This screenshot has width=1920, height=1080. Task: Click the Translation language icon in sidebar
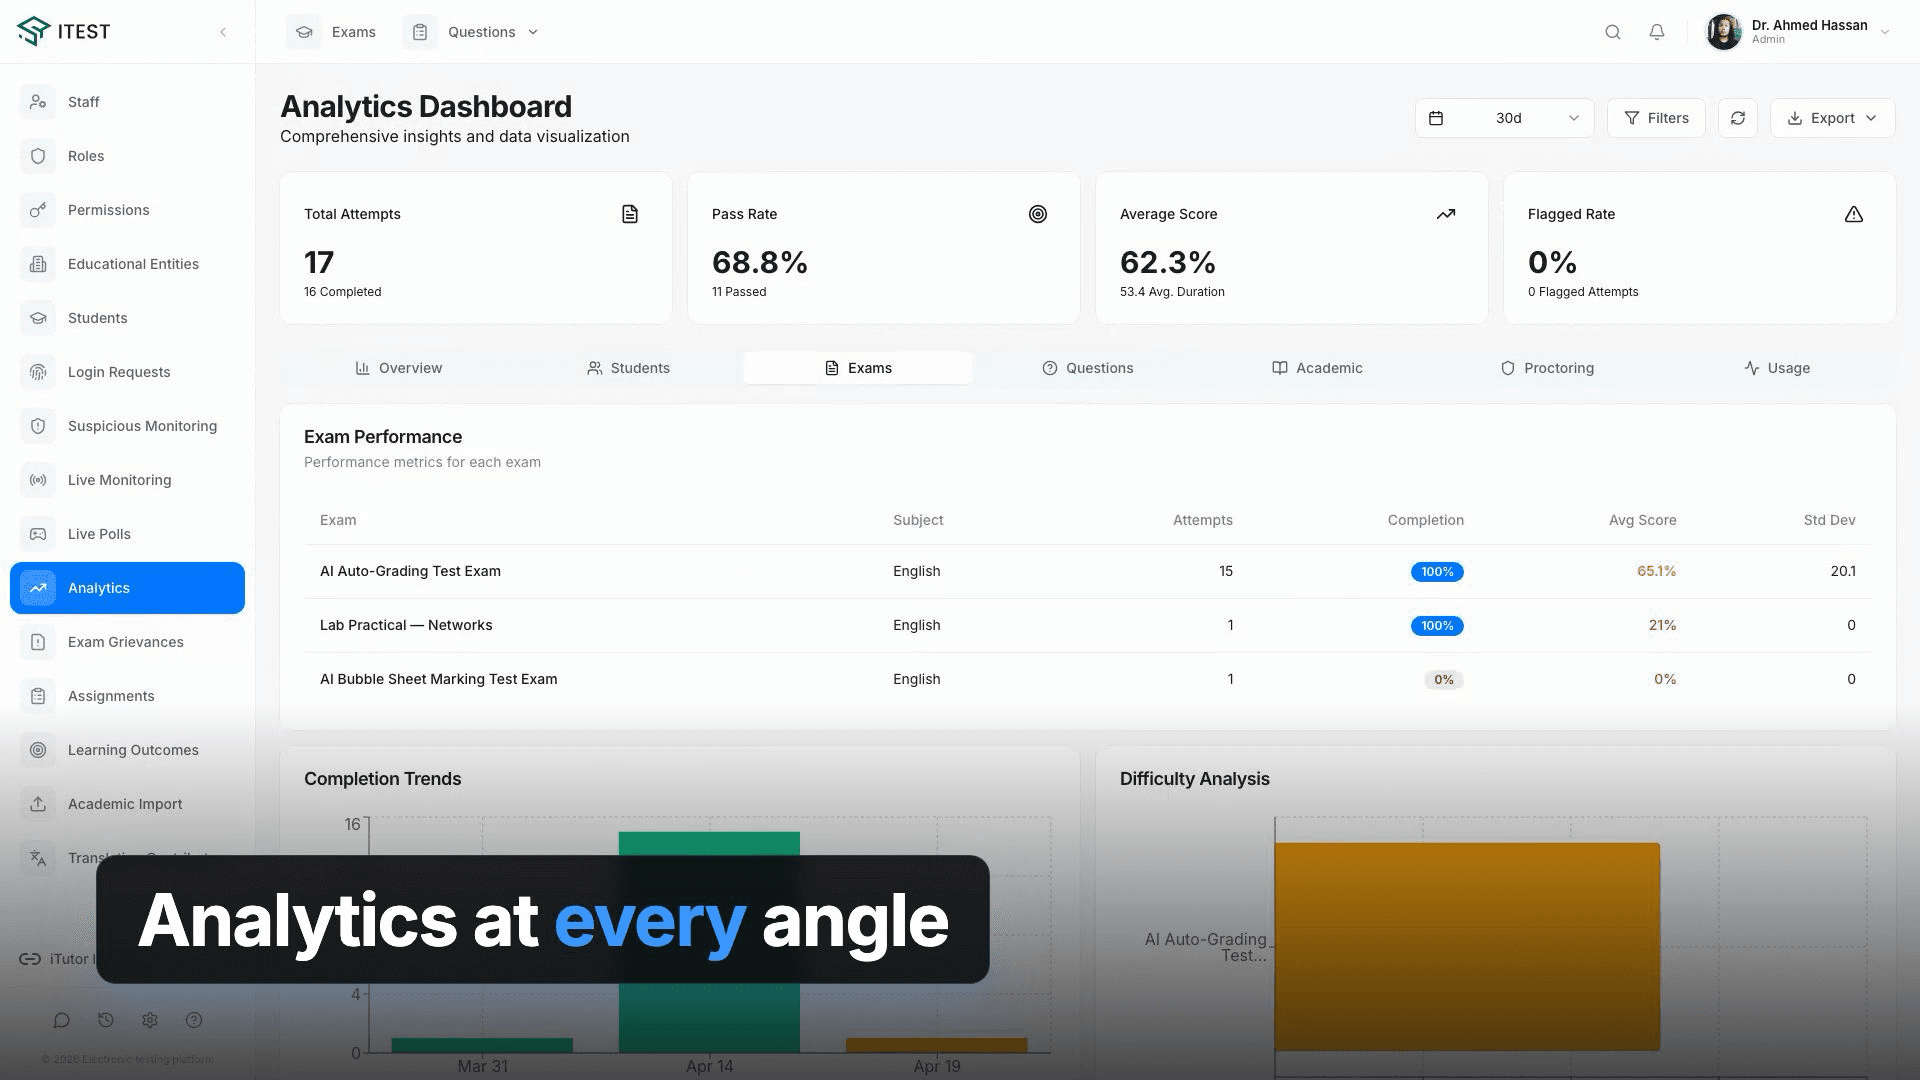38,858
